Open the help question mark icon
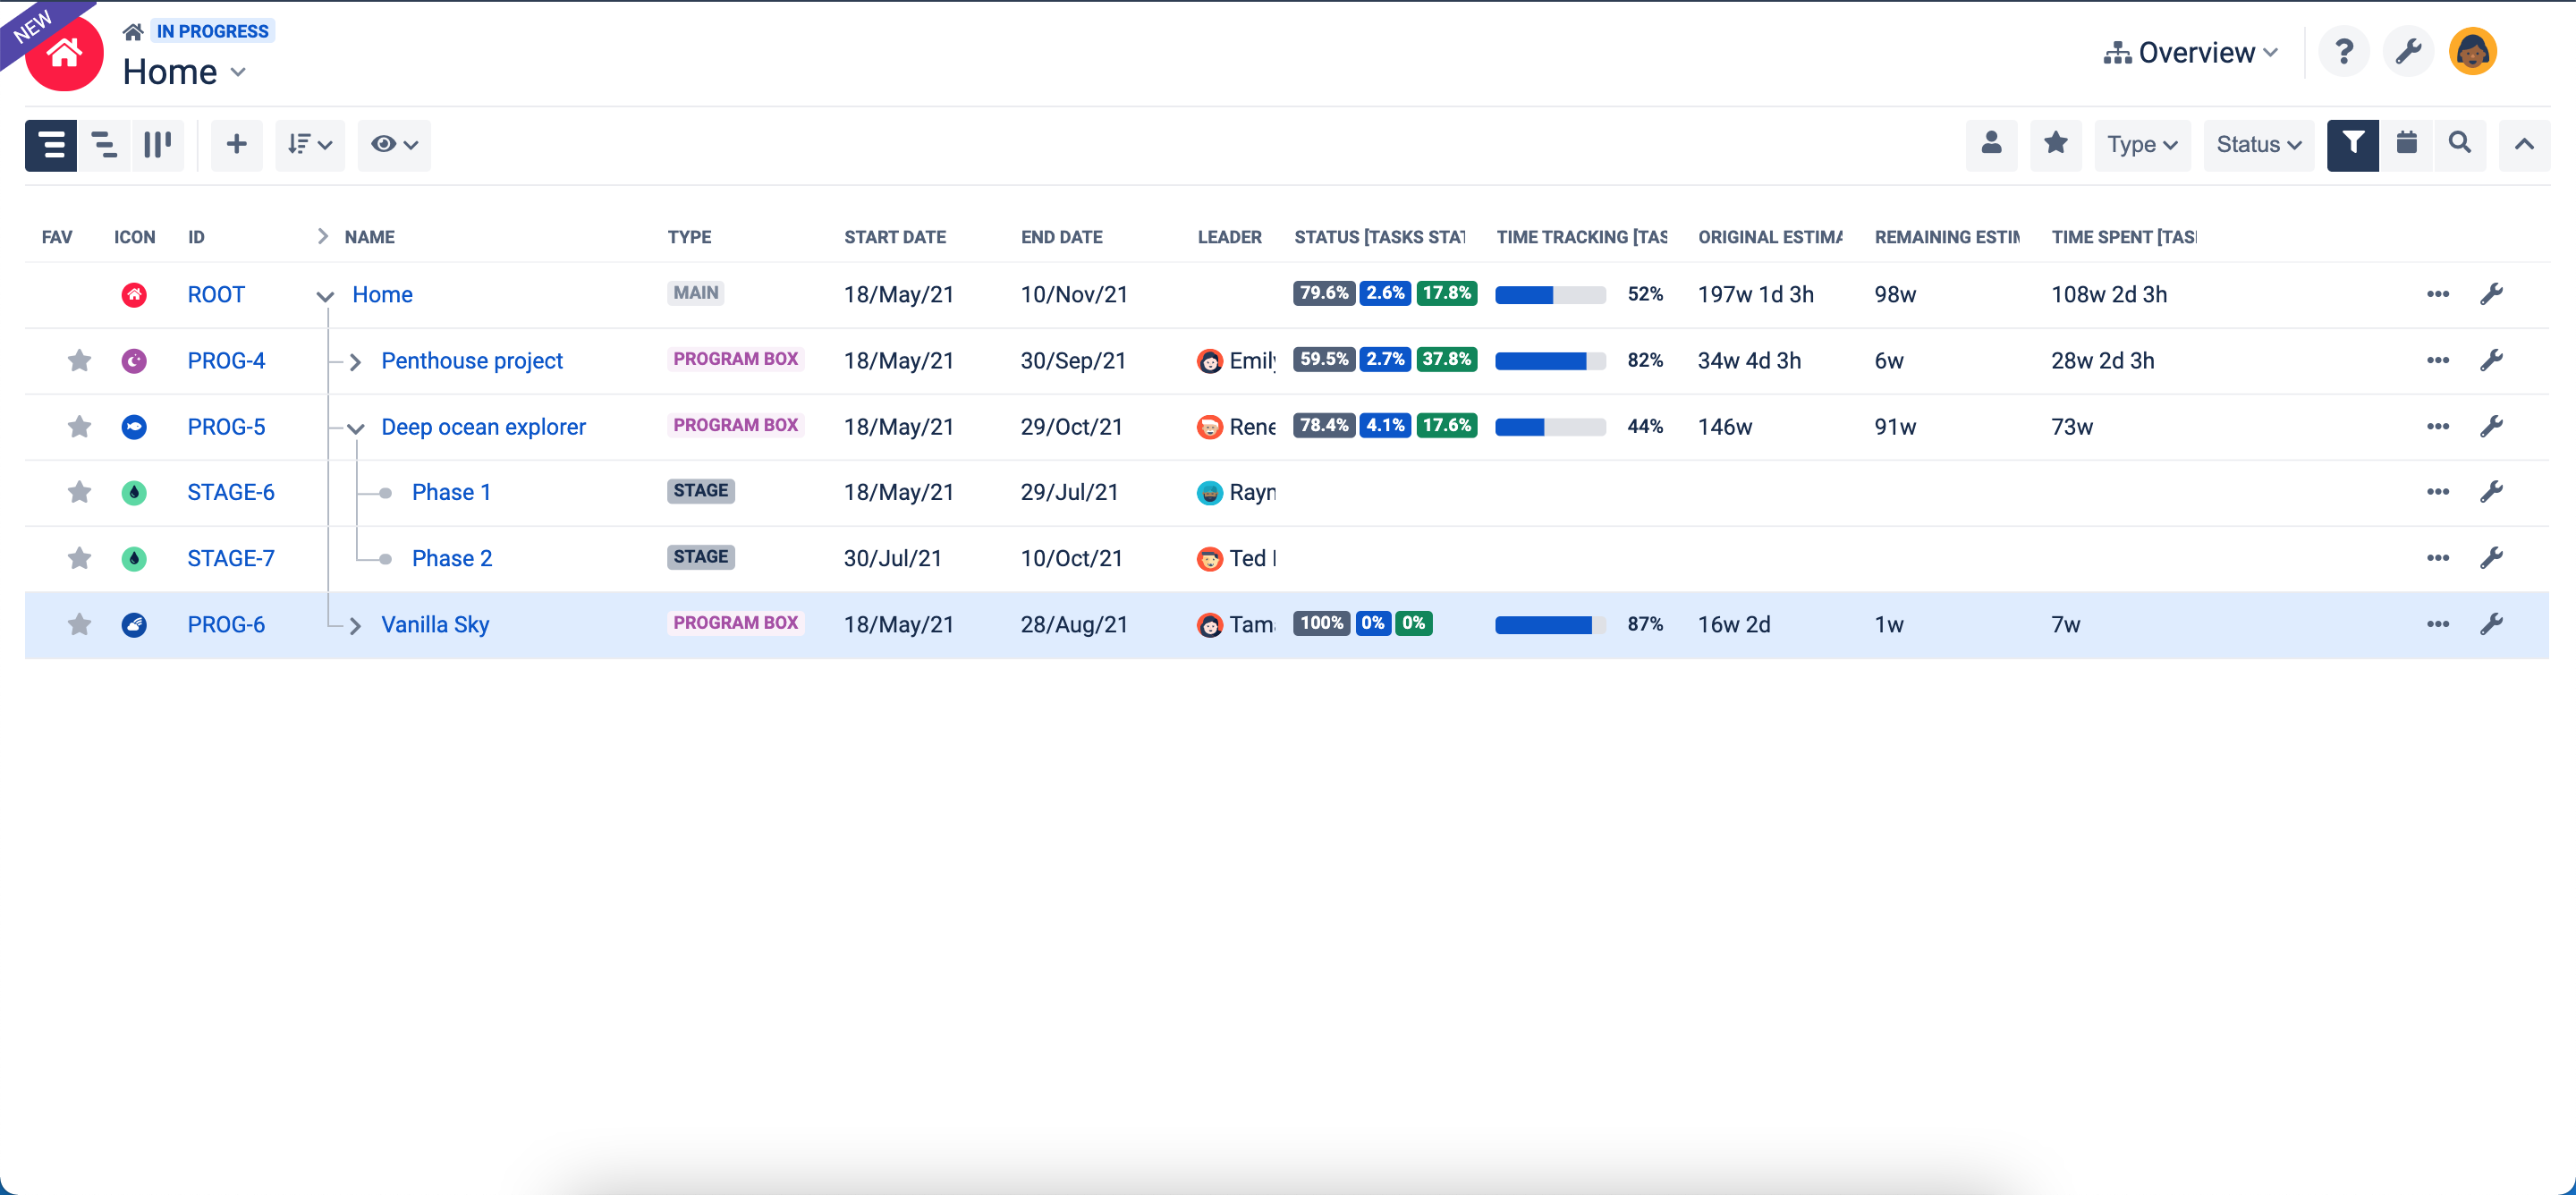Image resolution: width=2576 pixels, height=1195 pixels. (2343, 51)
